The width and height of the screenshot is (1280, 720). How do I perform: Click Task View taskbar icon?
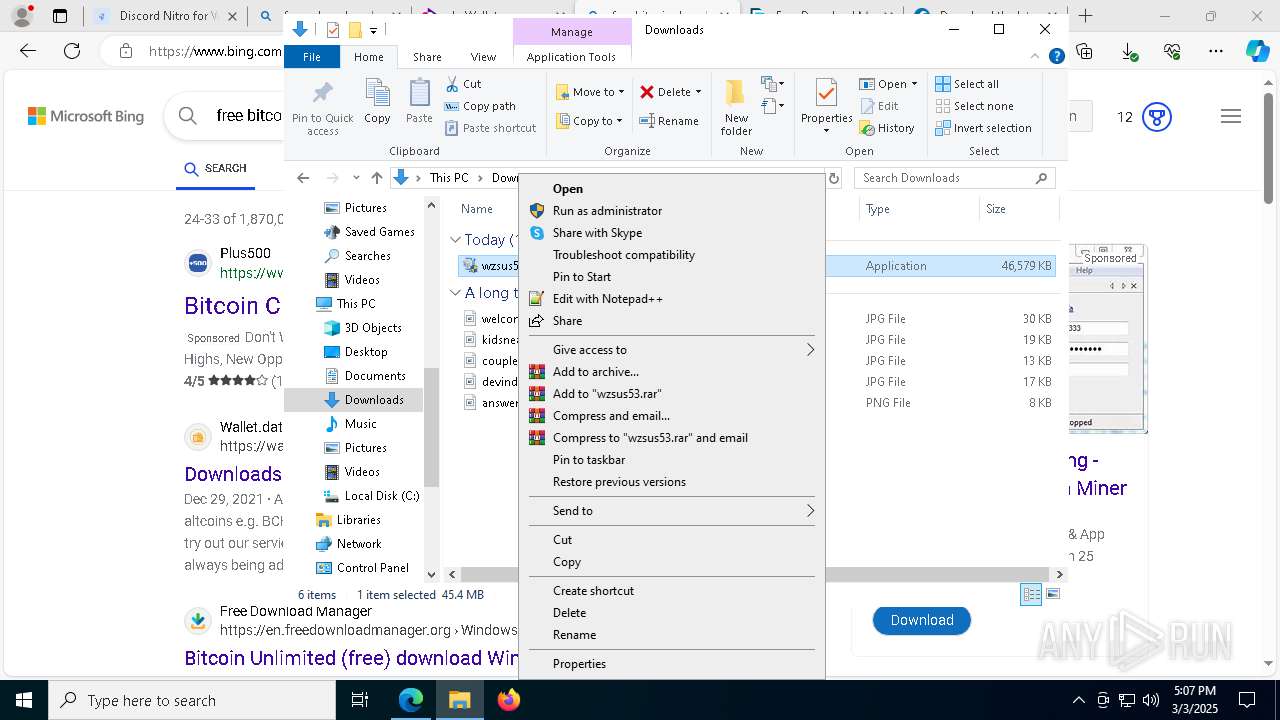click(x=360, y=700)
